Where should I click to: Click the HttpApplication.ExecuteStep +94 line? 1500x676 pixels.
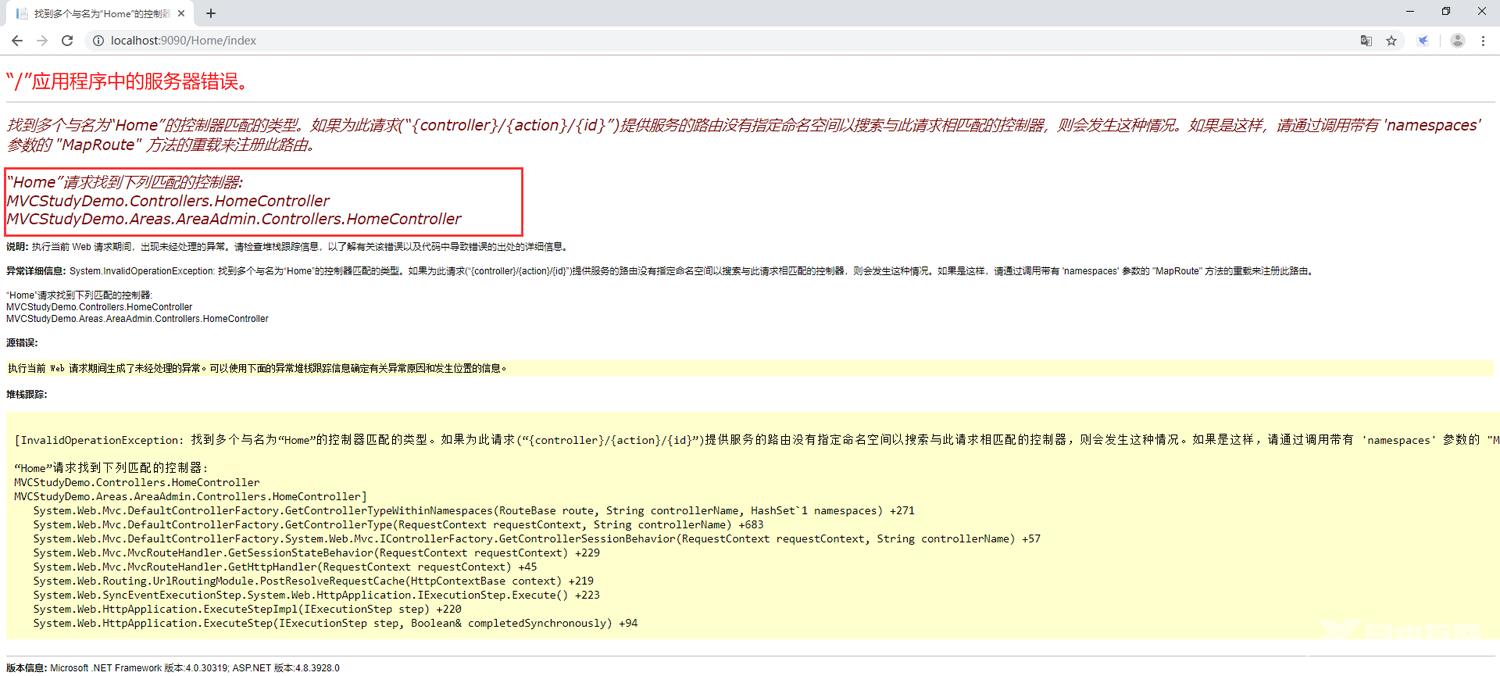(x=335, y=623)
